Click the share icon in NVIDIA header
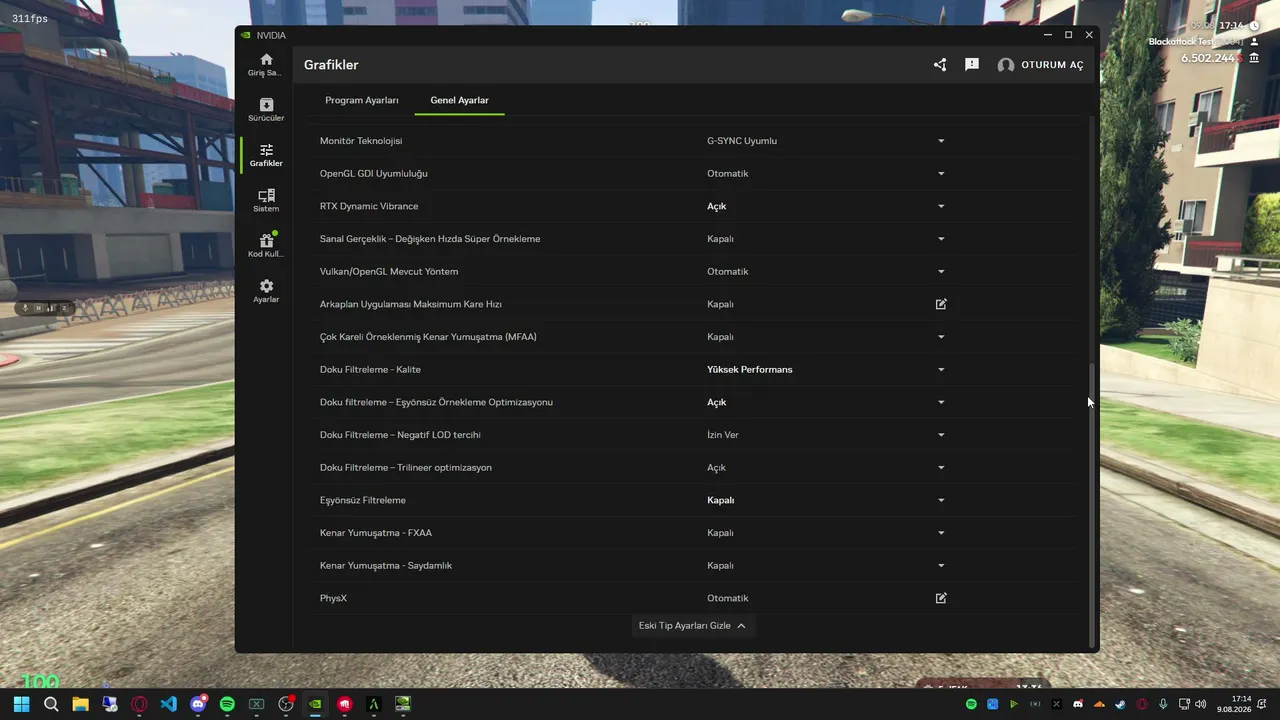The width and height of the screenshot is (1280, 720). click(940, 65)
